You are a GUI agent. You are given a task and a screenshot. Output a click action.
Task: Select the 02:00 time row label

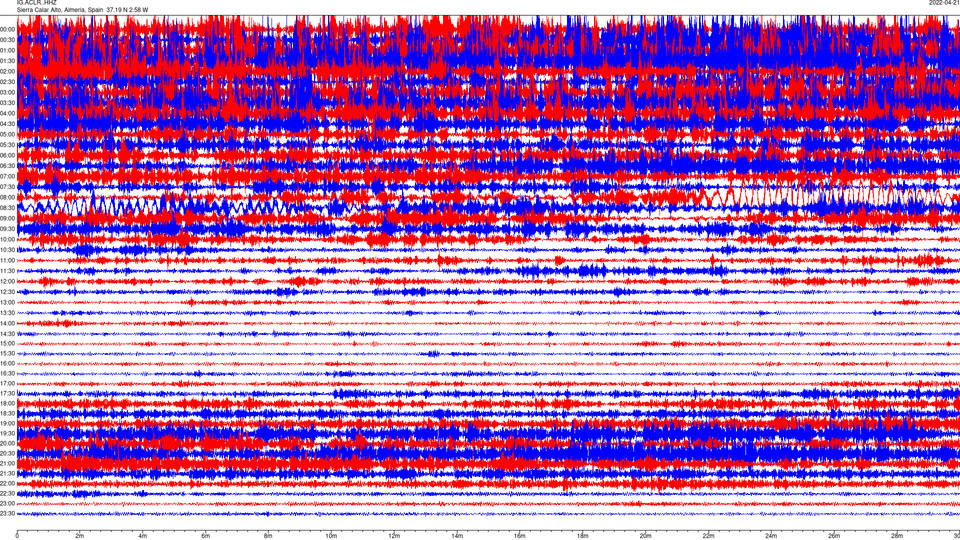[x=7, y=71]
